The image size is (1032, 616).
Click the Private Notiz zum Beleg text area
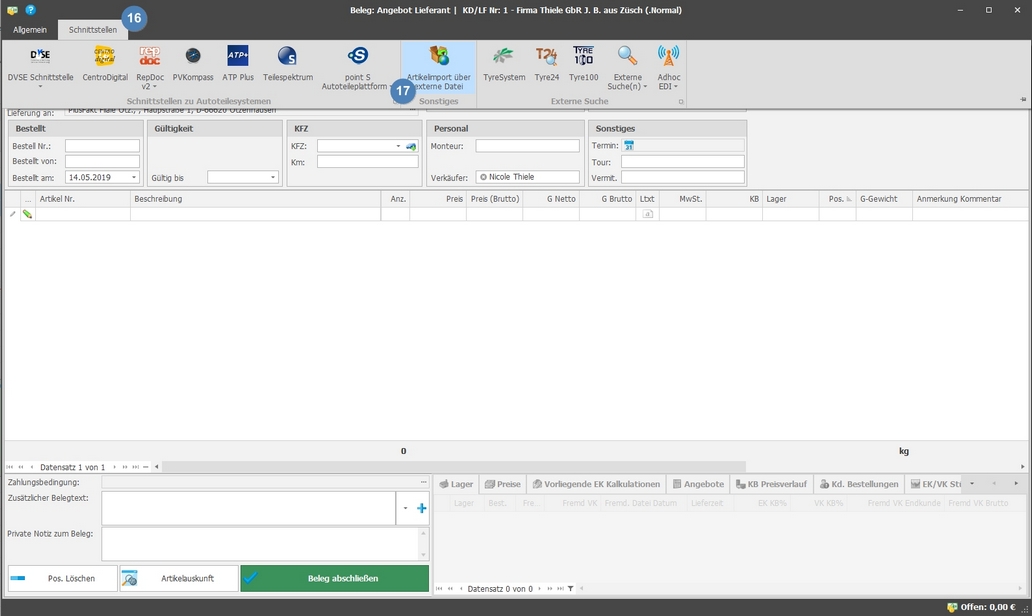(260, 544)
